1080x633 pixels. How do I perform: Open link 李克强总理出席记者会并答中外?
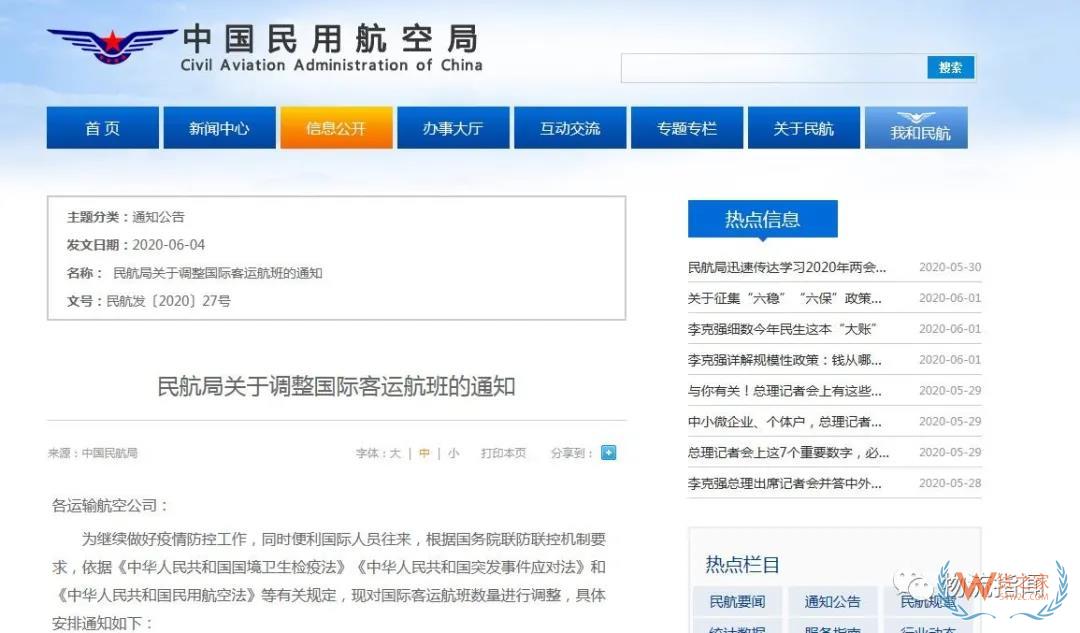click(x=785, y=484)
